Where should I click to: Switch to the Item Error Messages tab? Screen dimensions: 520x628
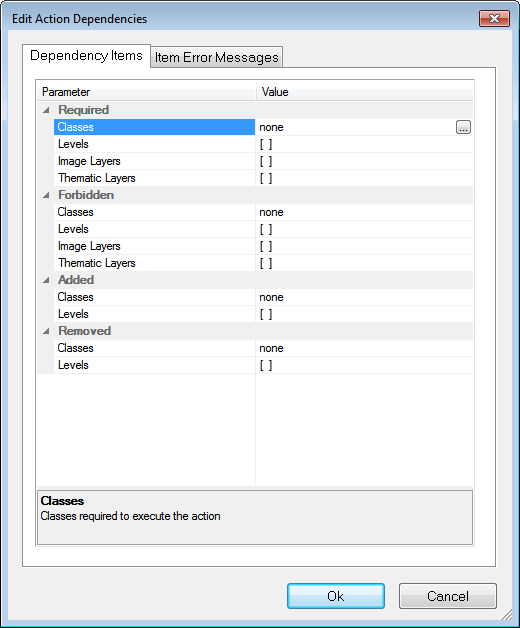pos(216,57)
